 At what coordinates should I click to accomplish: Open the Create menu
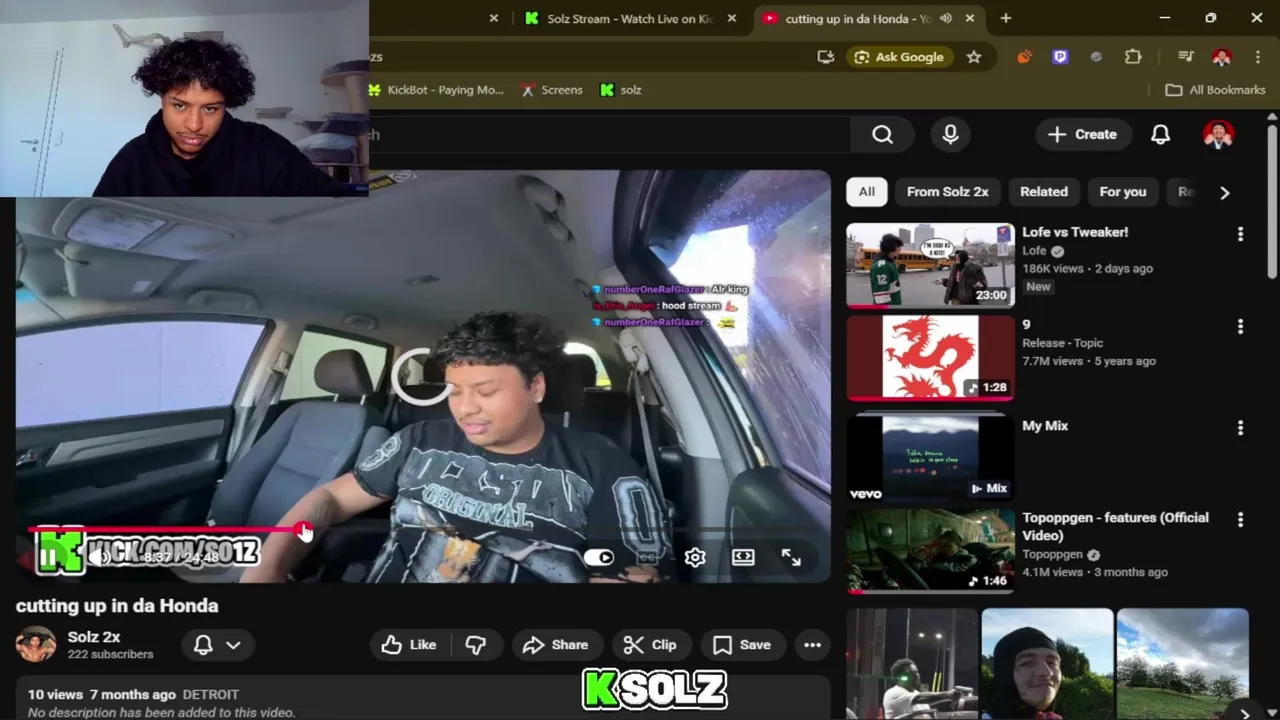point(1082,134)
